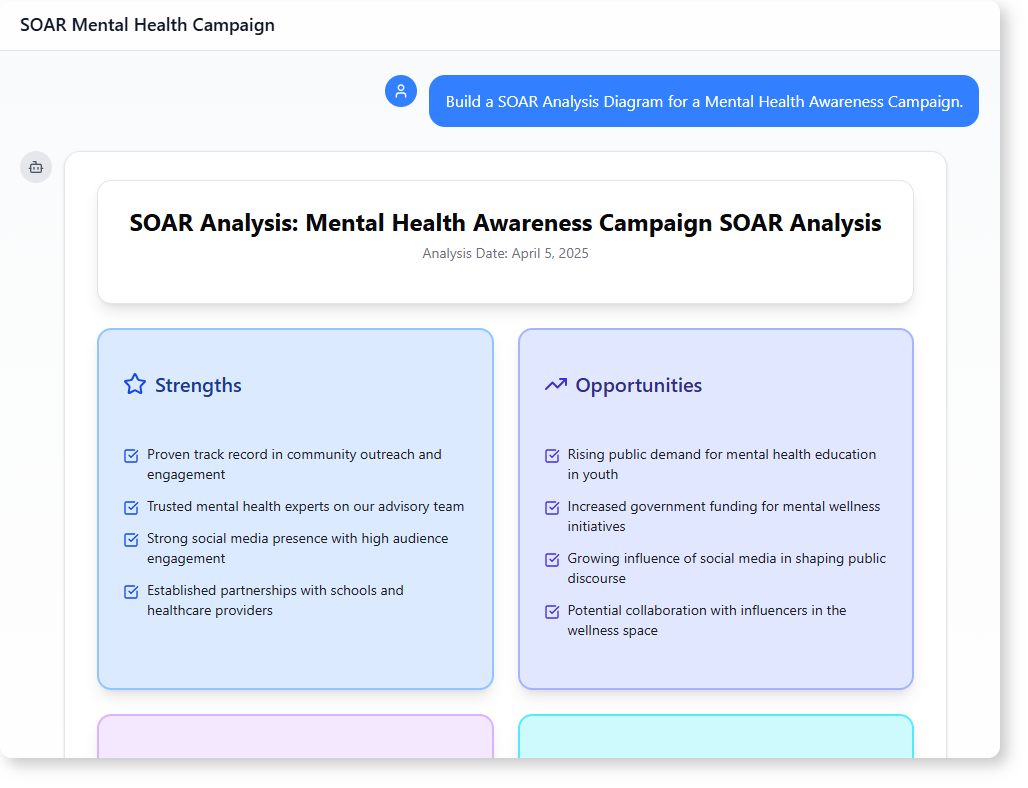Click checkbox beside potential collaboration with influencers

click(552, 612)
